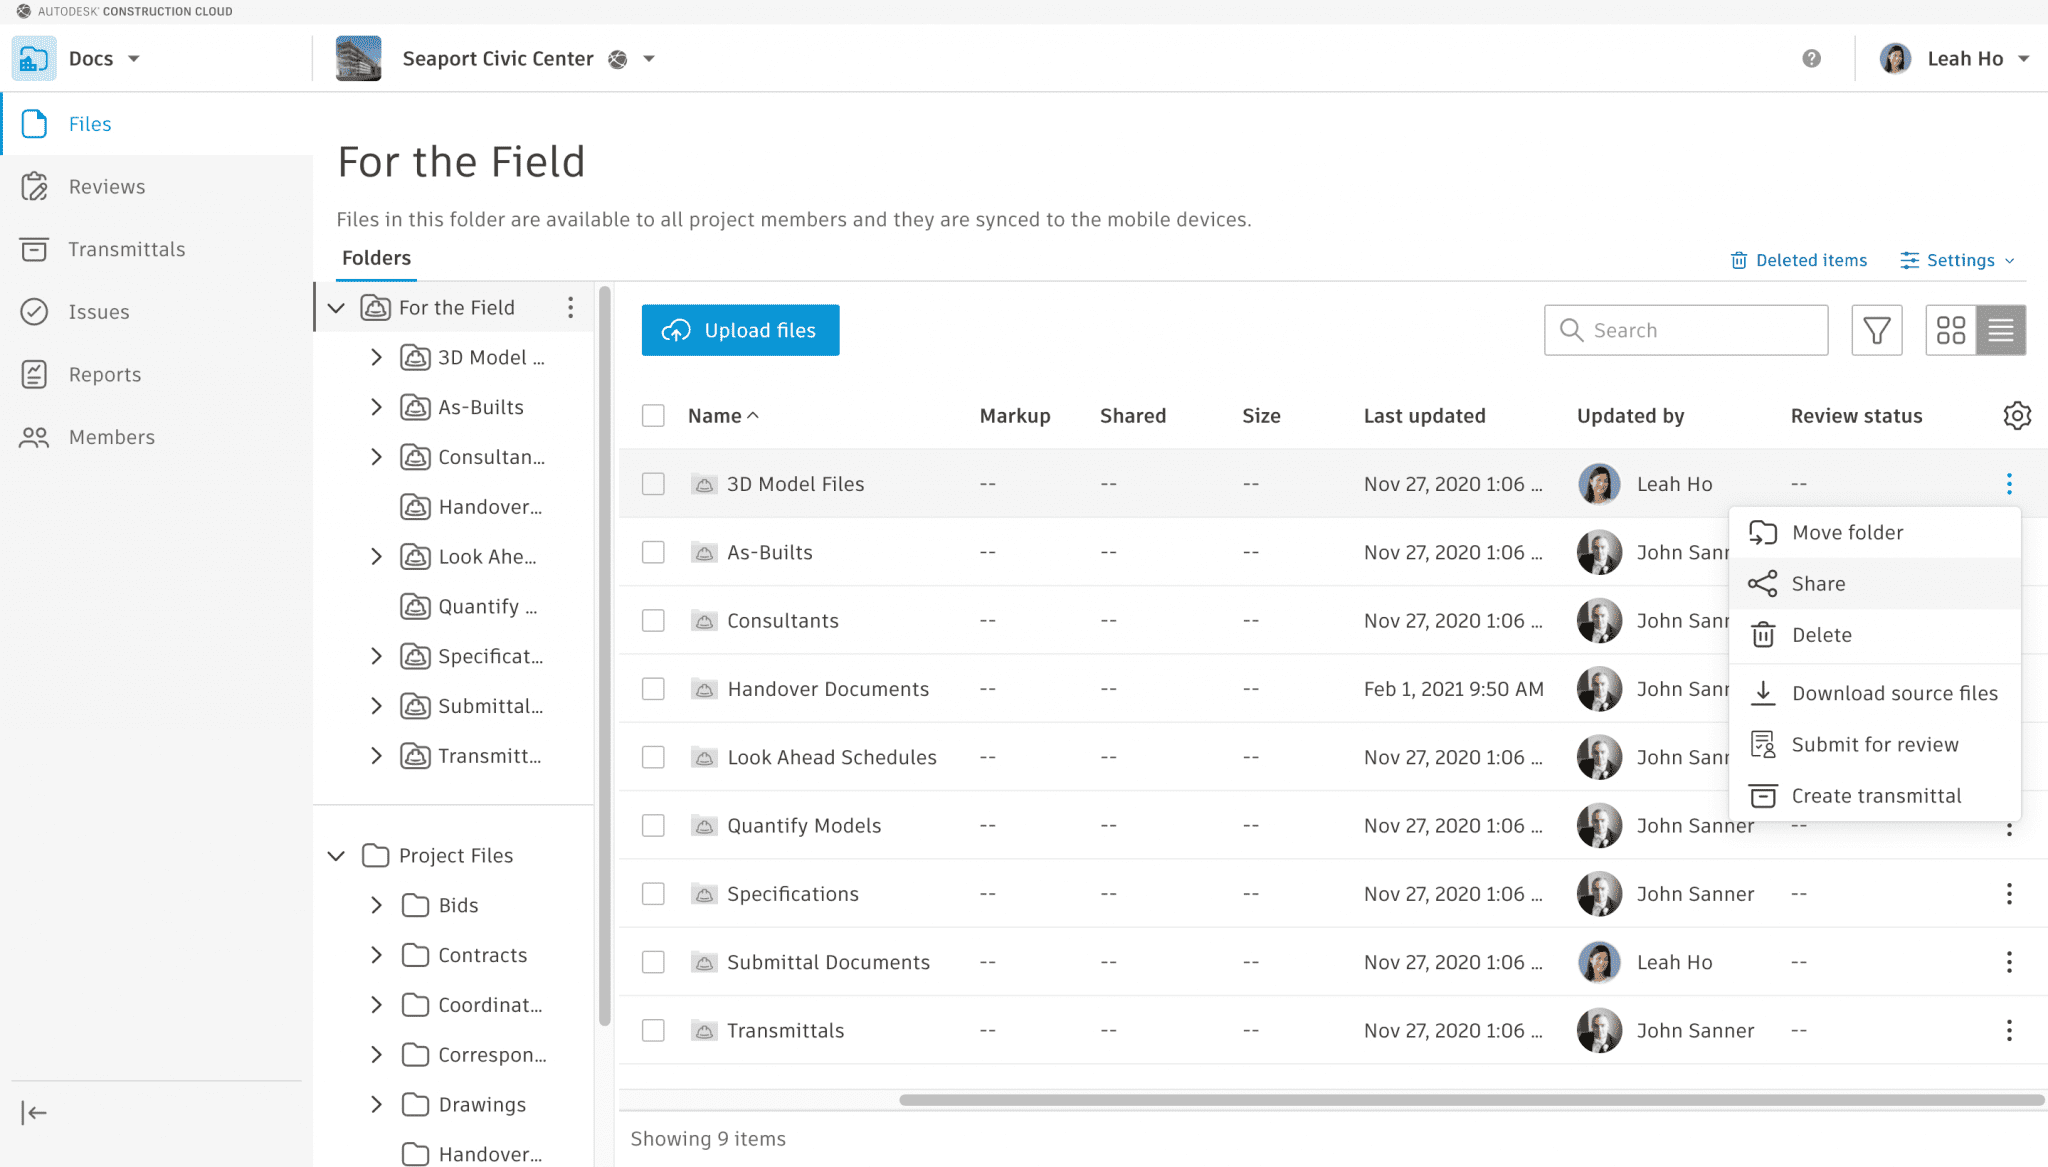Select Create transmittal in the context menu
Image resolution: width=2048 pixels, height=1167 pixels.
coord(1875,795)
